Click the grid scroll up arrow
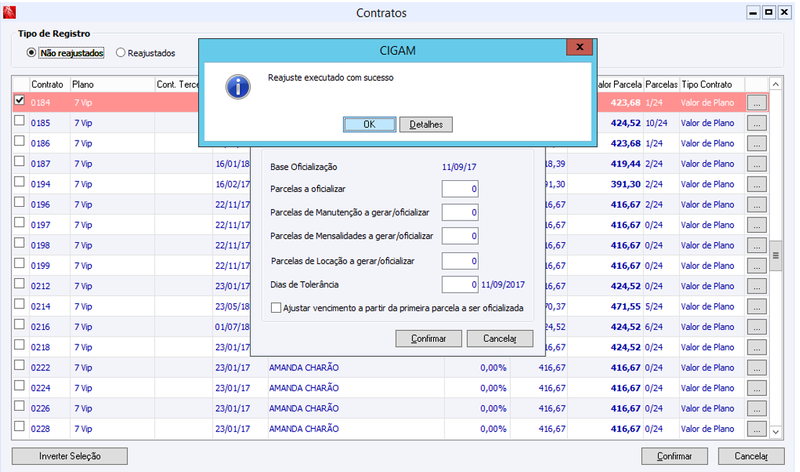 click(x=776, y=84)
